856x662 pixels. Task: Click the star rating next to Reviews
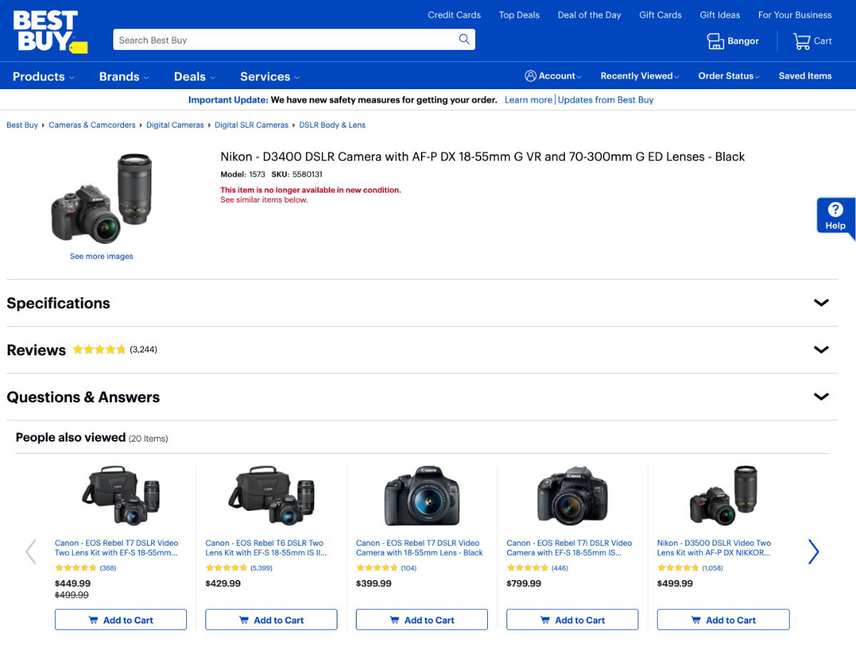[x=99, y=349]
